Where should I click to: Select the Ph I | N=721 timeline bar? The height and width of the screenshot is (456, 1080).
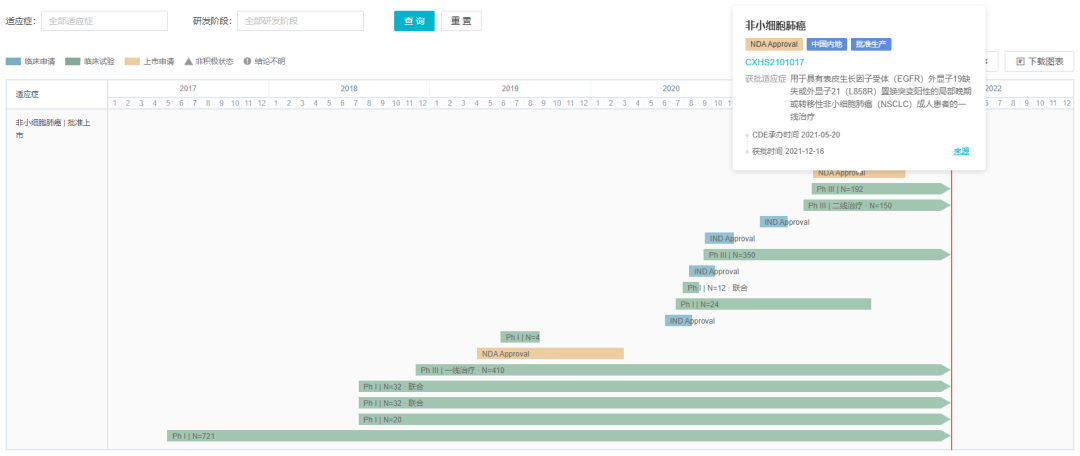click(557, 436)
